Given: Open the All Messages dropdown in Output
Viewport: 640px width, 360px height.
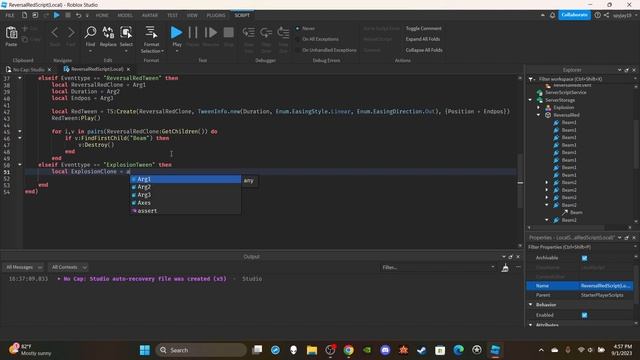Looking at the screenshot, I should (23, 267).
